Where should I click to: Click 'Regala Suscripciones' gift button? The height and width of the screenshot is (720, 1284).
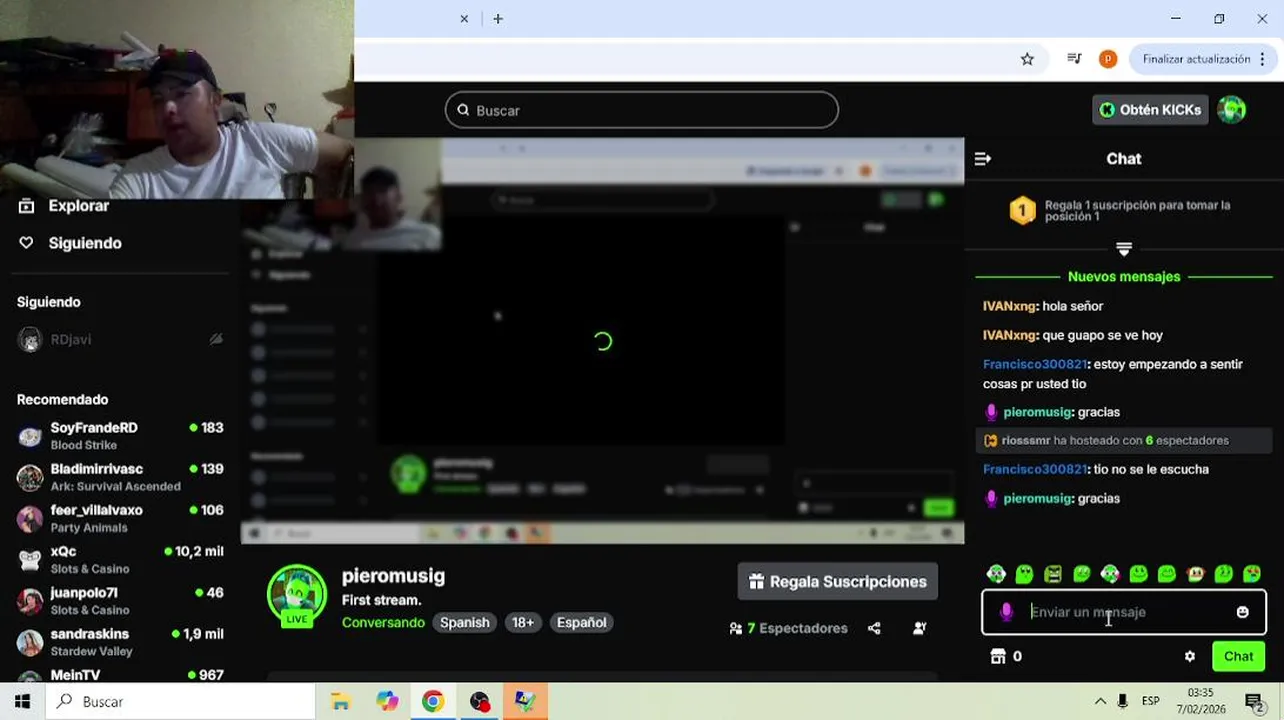click(838, 581)
